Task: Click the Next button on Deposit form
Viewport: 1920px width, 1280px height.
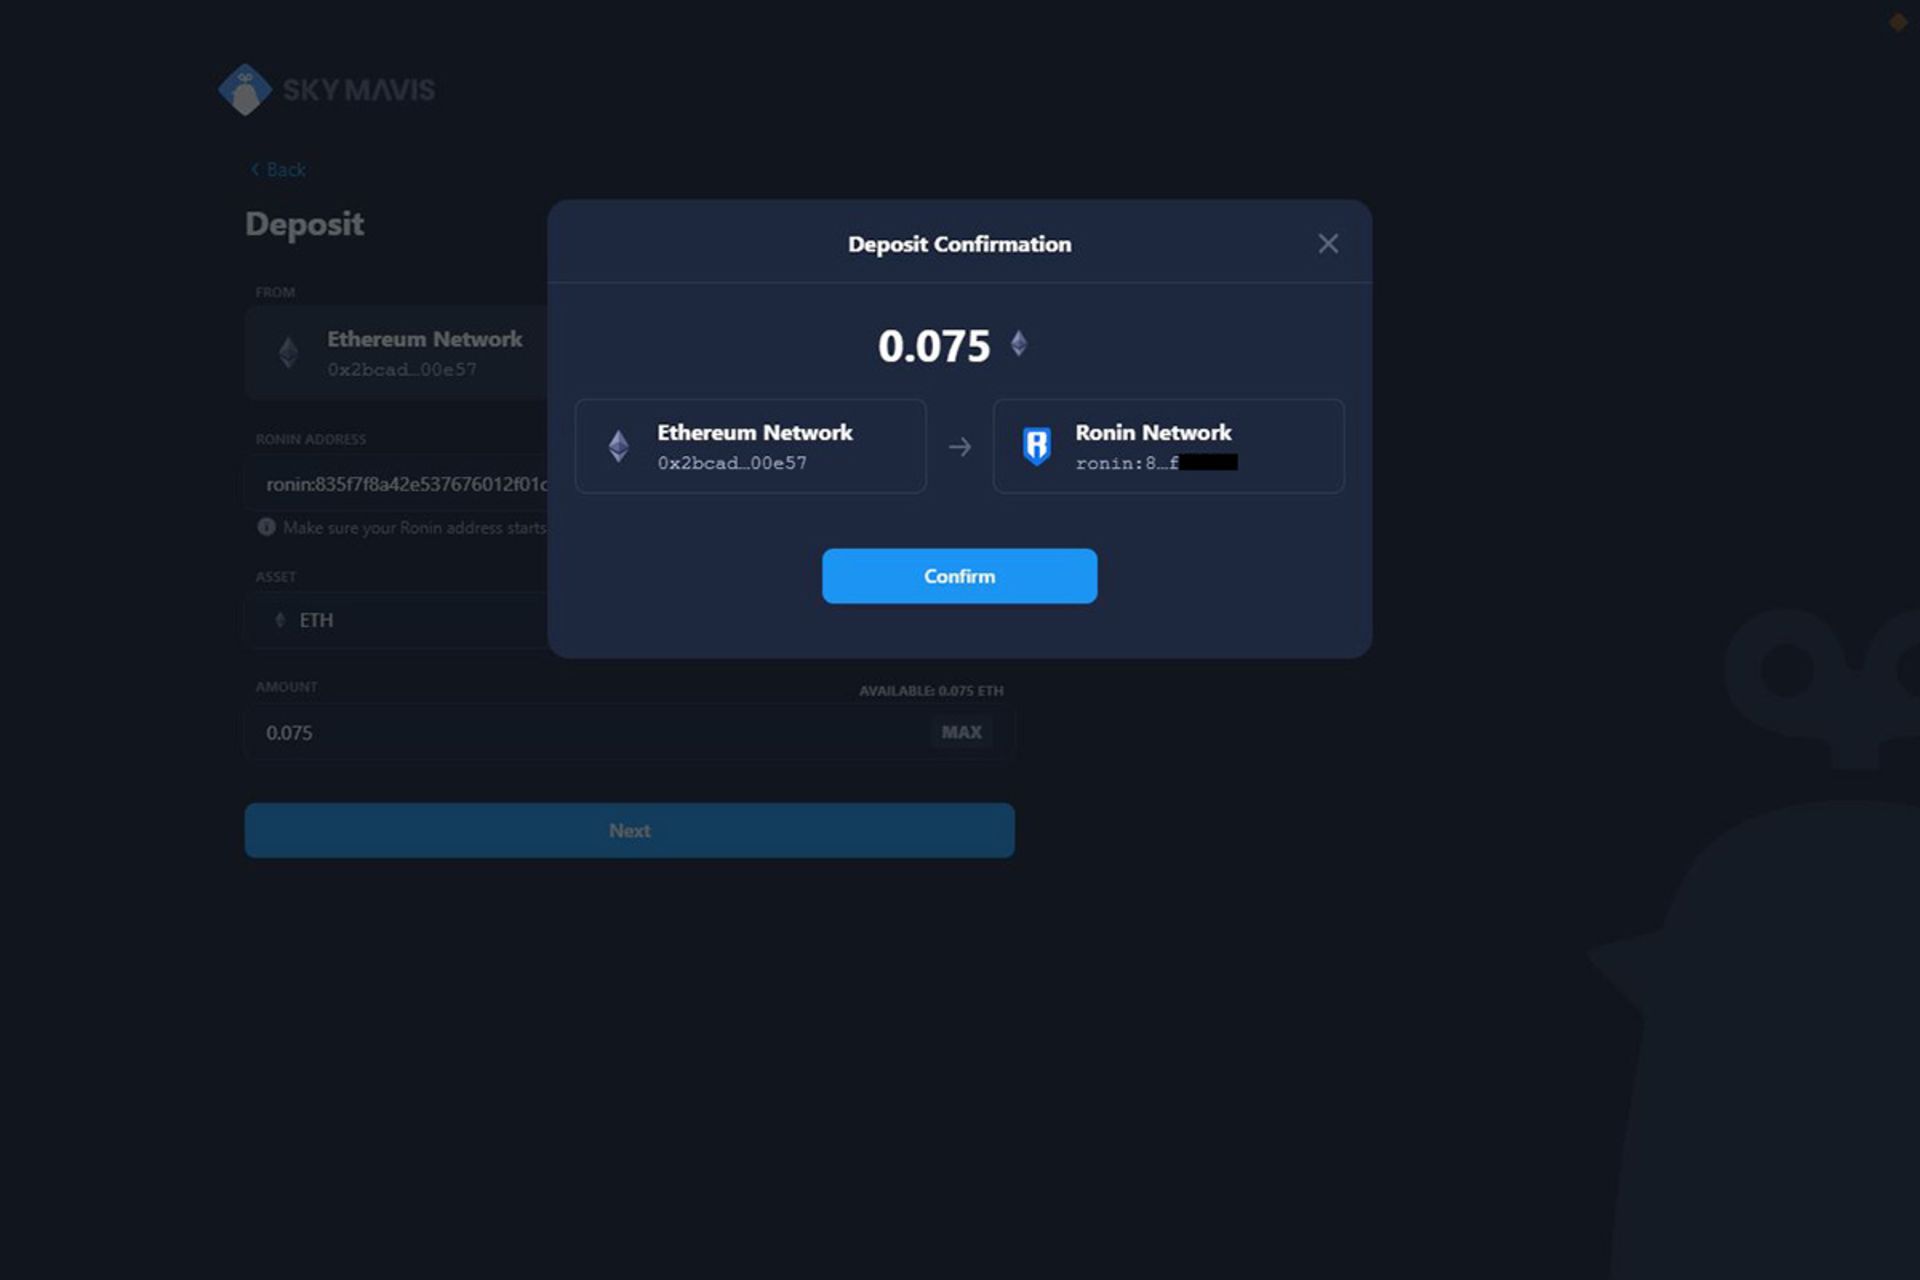Action: (x=629, y=830)
